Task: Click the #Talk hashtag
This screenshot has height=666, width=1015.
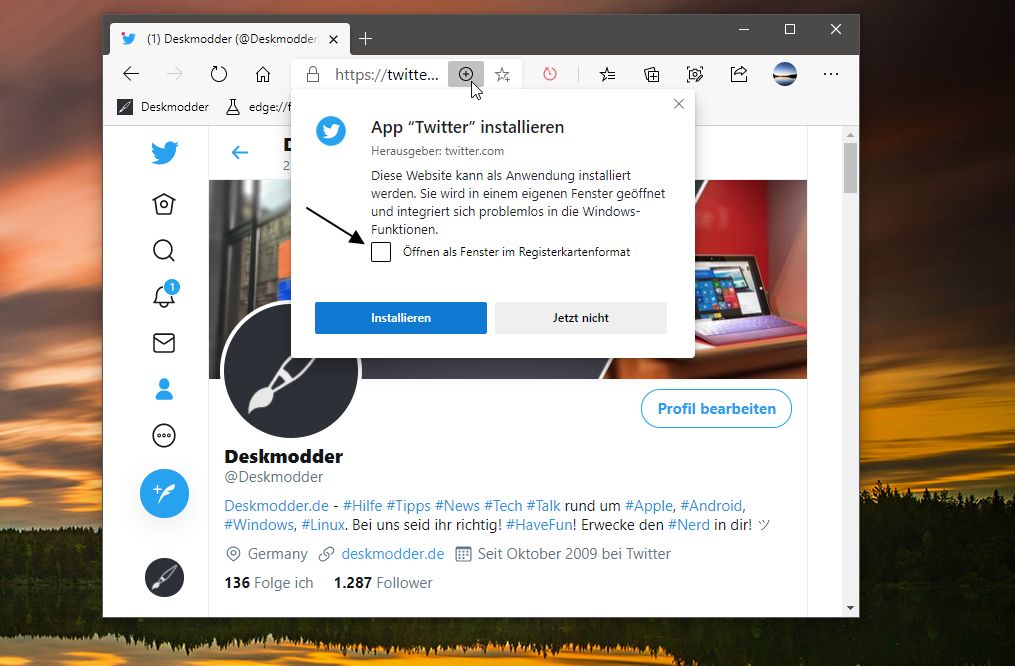Action: coord(543,505)
